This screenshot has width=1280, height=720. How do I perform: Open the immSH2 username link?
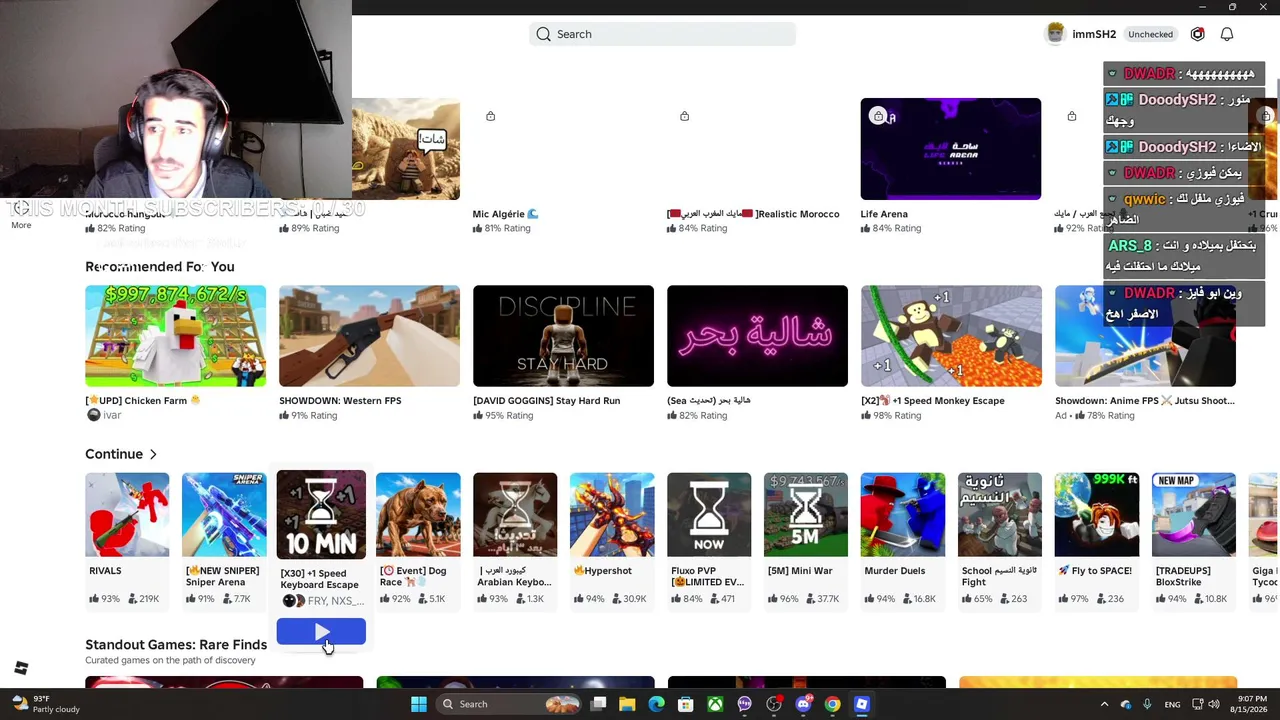pyautogui.click(x=1094, y=34)
